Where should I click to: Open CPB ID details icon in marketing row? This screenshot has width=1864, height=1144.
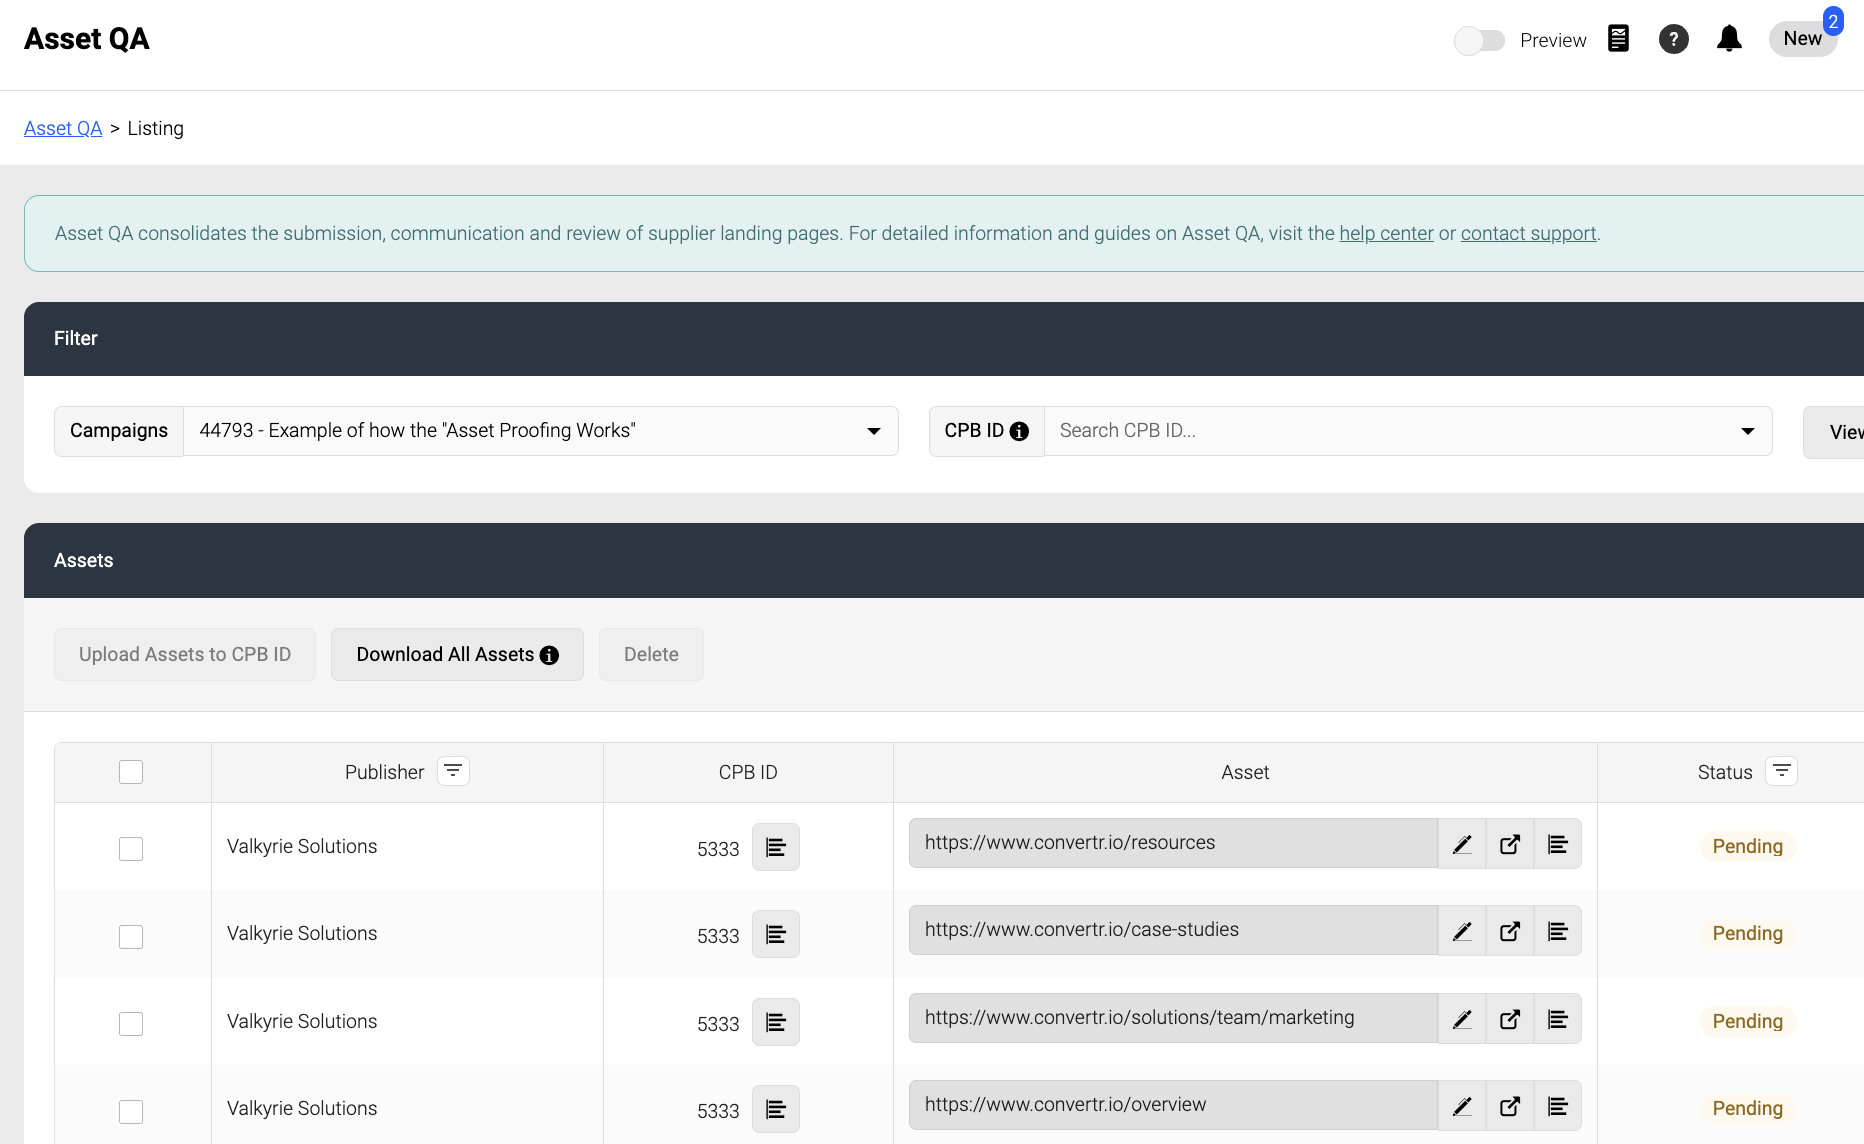pyautogui.click(x=776, y=1022)
